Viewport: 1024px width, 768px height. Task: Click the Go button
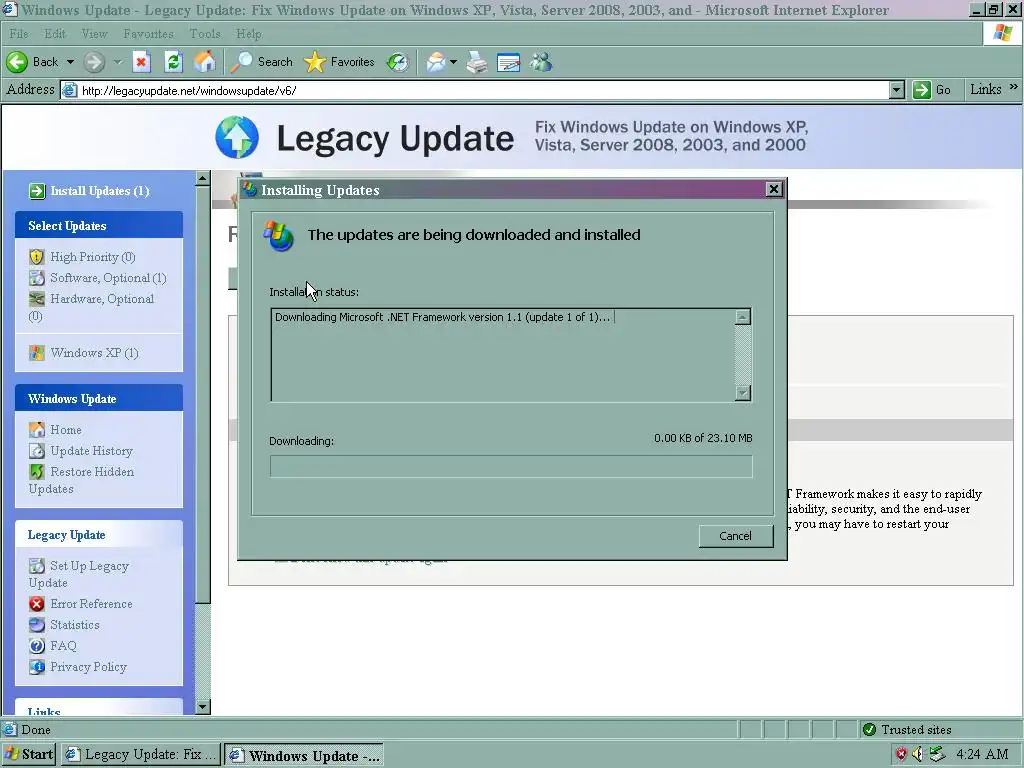[x=932, y=90]
